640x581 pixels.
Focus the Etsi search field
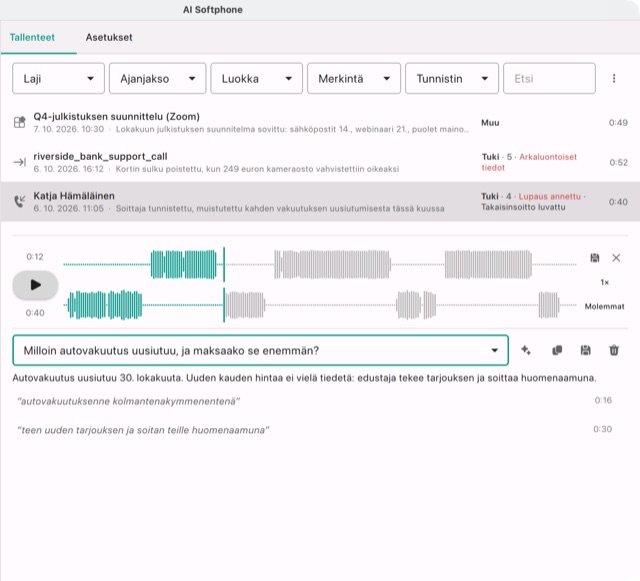point(549,78)
